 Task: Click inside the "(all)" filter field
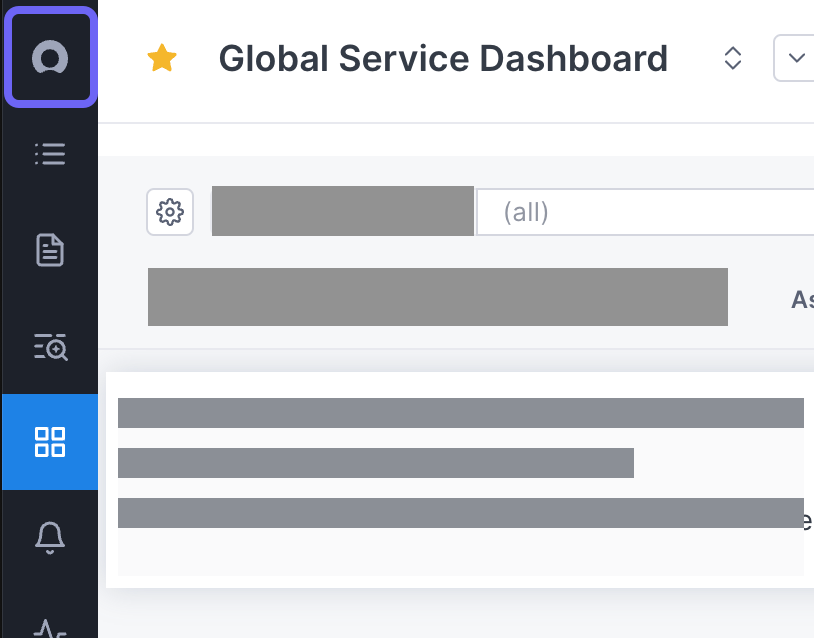pyautogui.click(x=600, y=211)
